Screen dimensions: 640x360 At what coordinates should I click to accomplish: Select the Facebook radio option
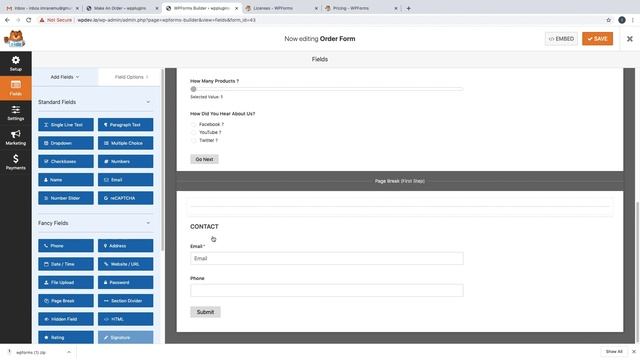coord(193,124)
